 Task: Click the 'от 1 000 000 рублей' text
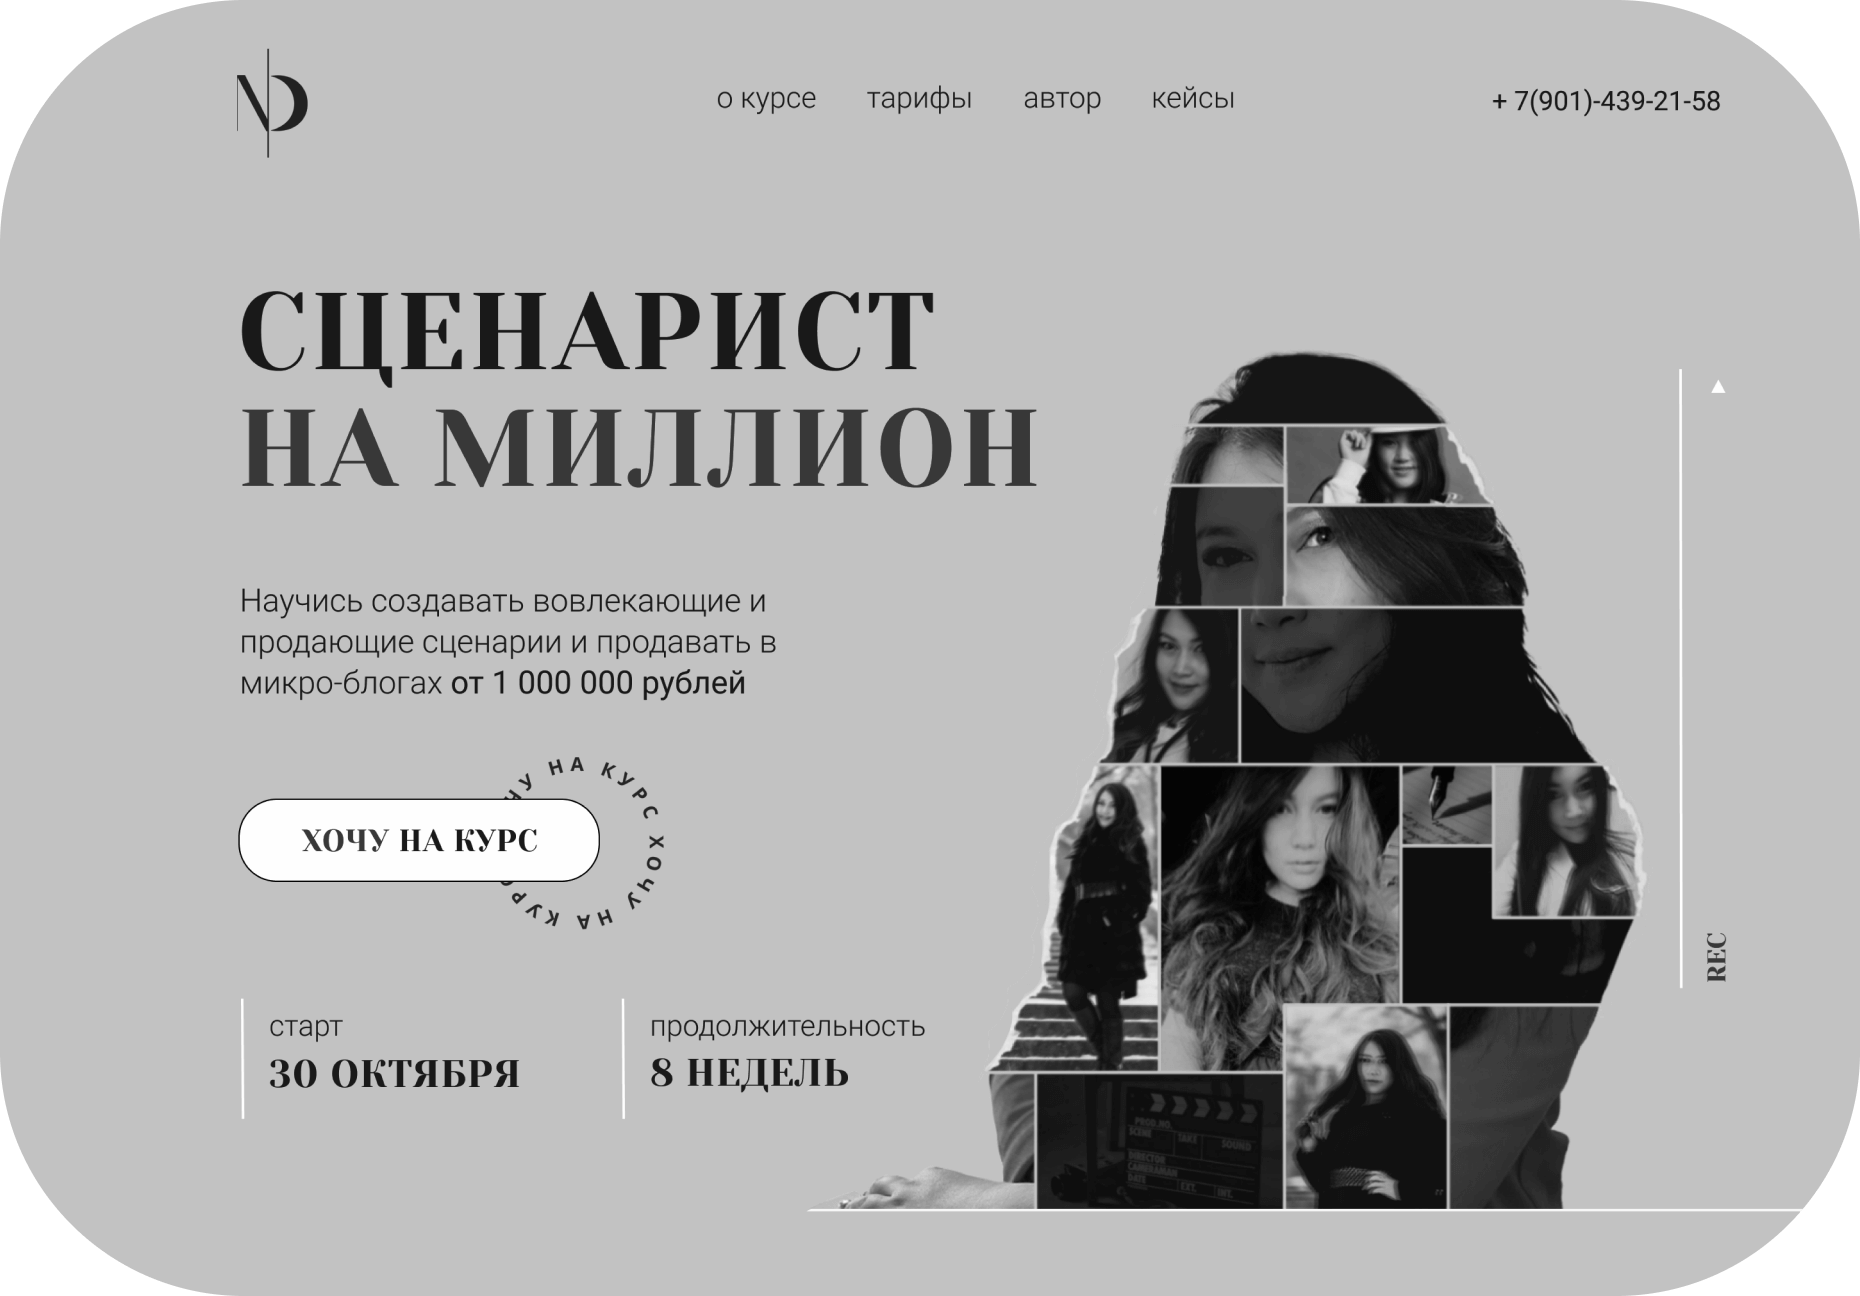coord(598,684)
